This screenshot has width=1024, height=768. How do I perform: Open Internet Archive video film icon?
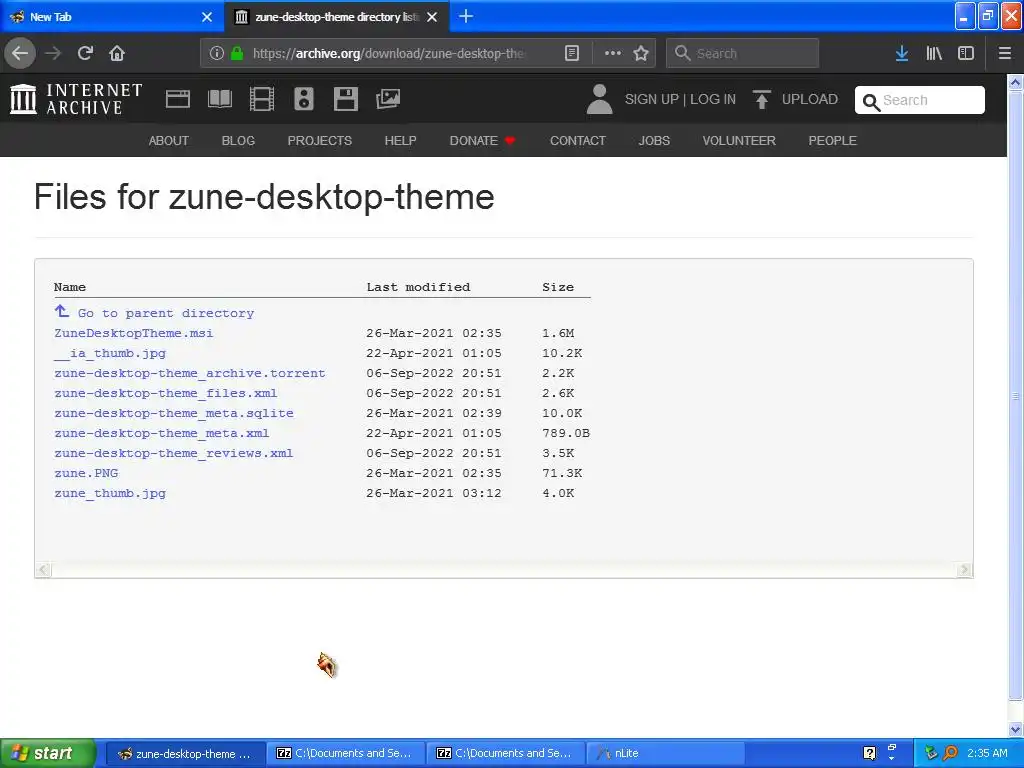(262, 99)
